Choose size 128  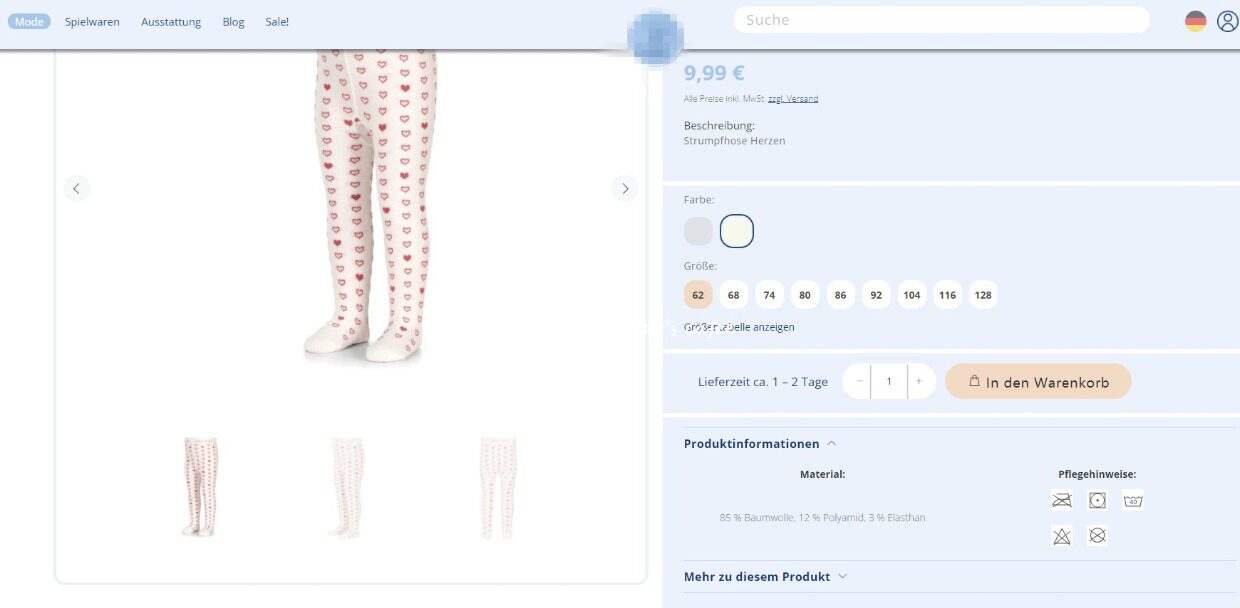983,295
